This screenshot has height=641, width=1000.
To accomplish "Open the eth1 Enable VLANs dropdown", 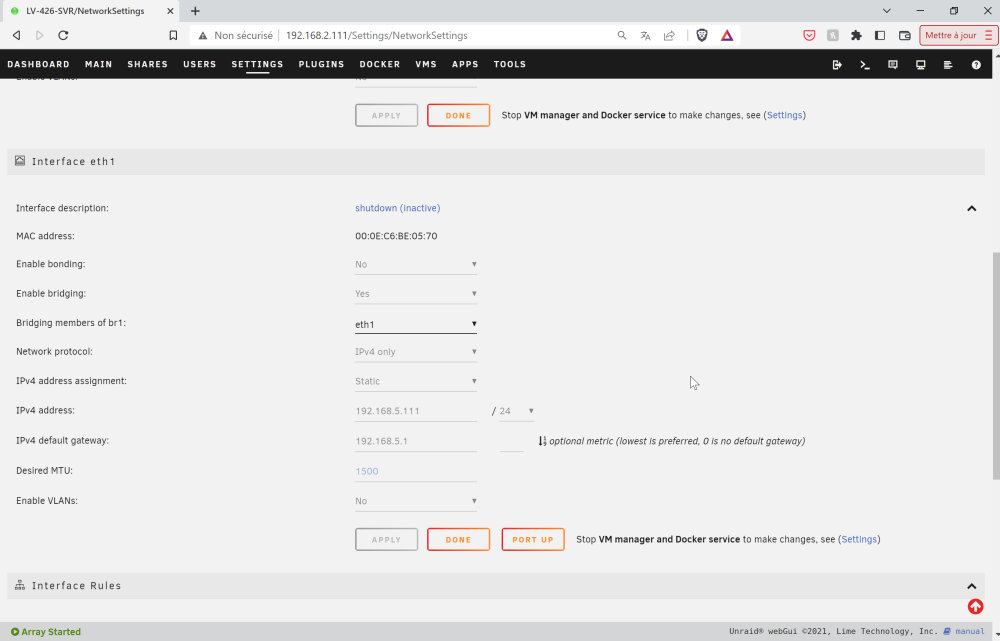I will point(416,501).
